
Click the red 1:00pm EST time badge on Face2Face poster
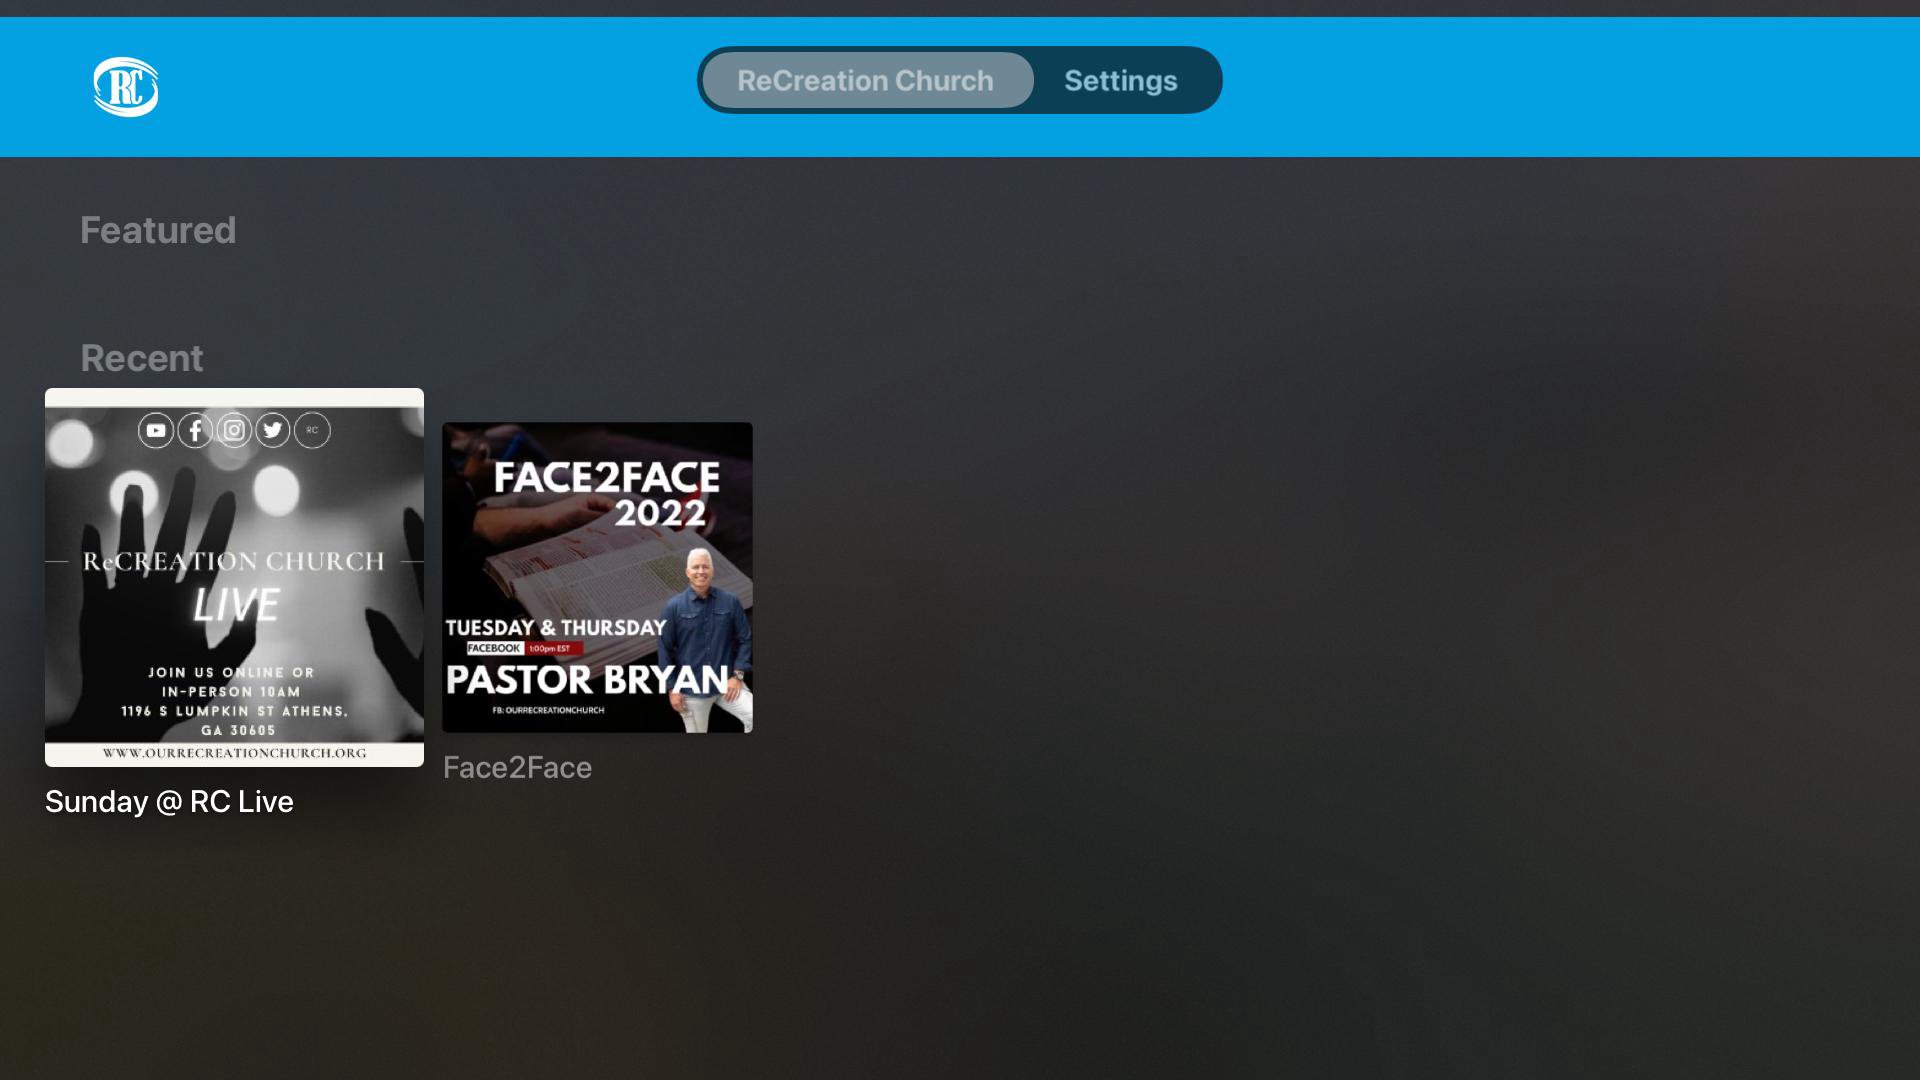[x=553, y=649]
